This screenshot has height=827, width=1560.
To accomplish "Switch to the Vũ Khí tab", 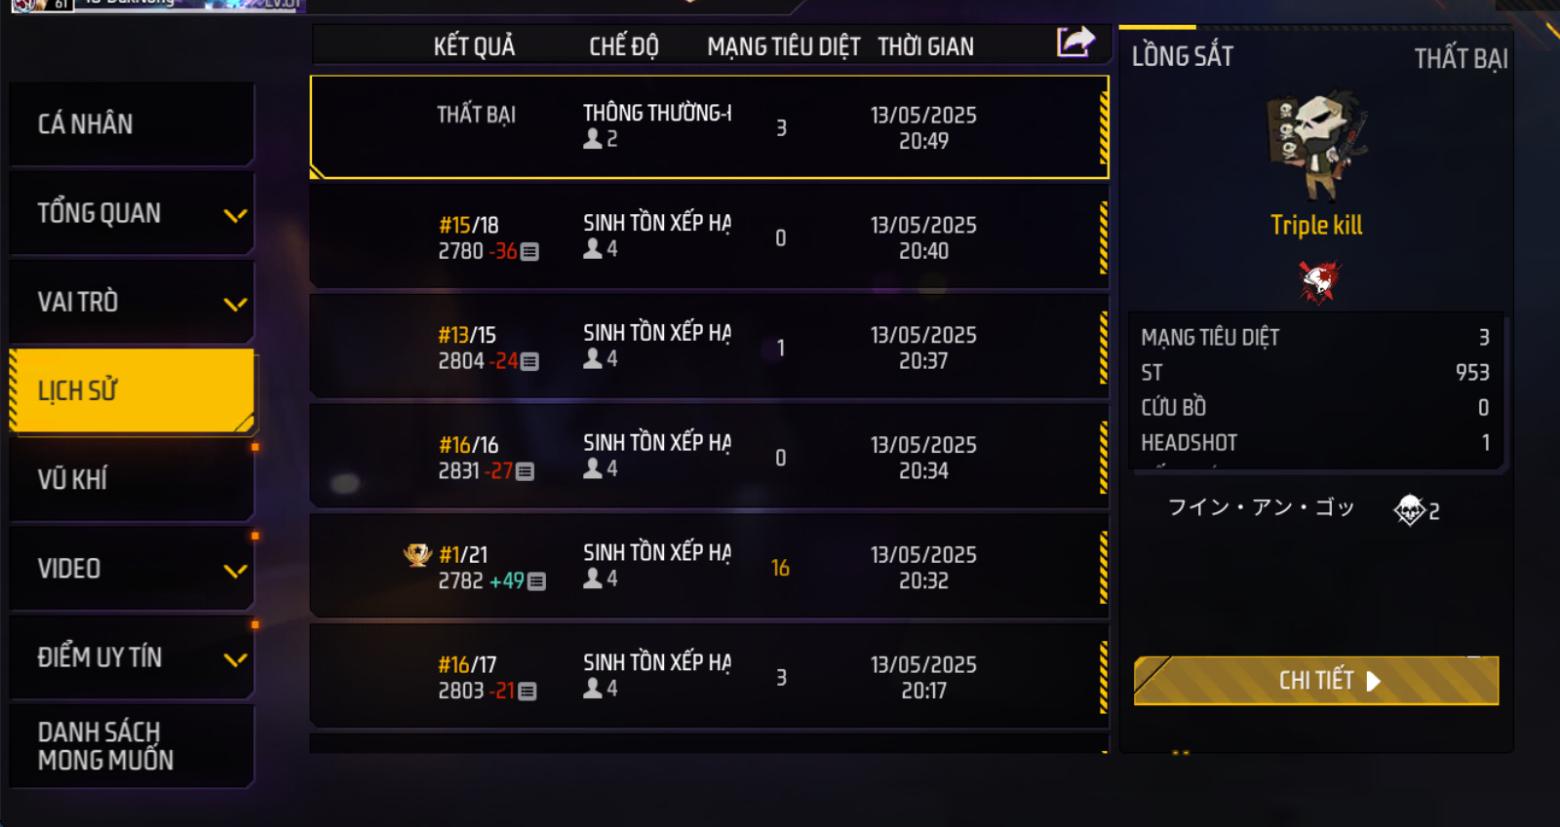I will (x=131, y=479).
